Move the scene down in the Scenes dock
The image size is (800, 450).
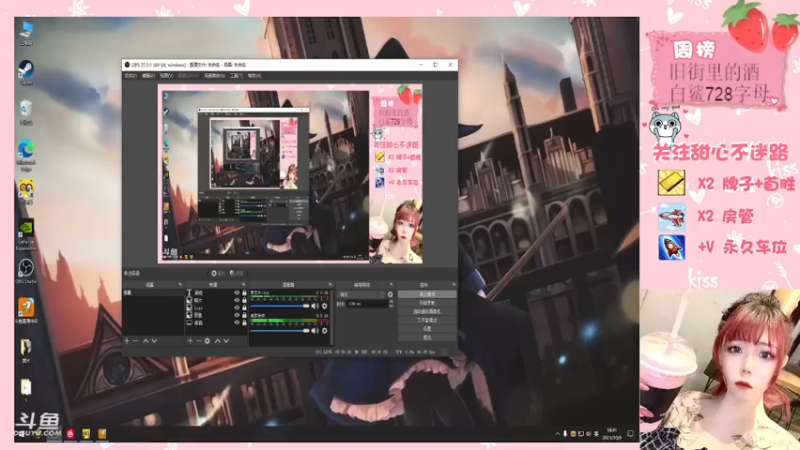click(154, 340)
